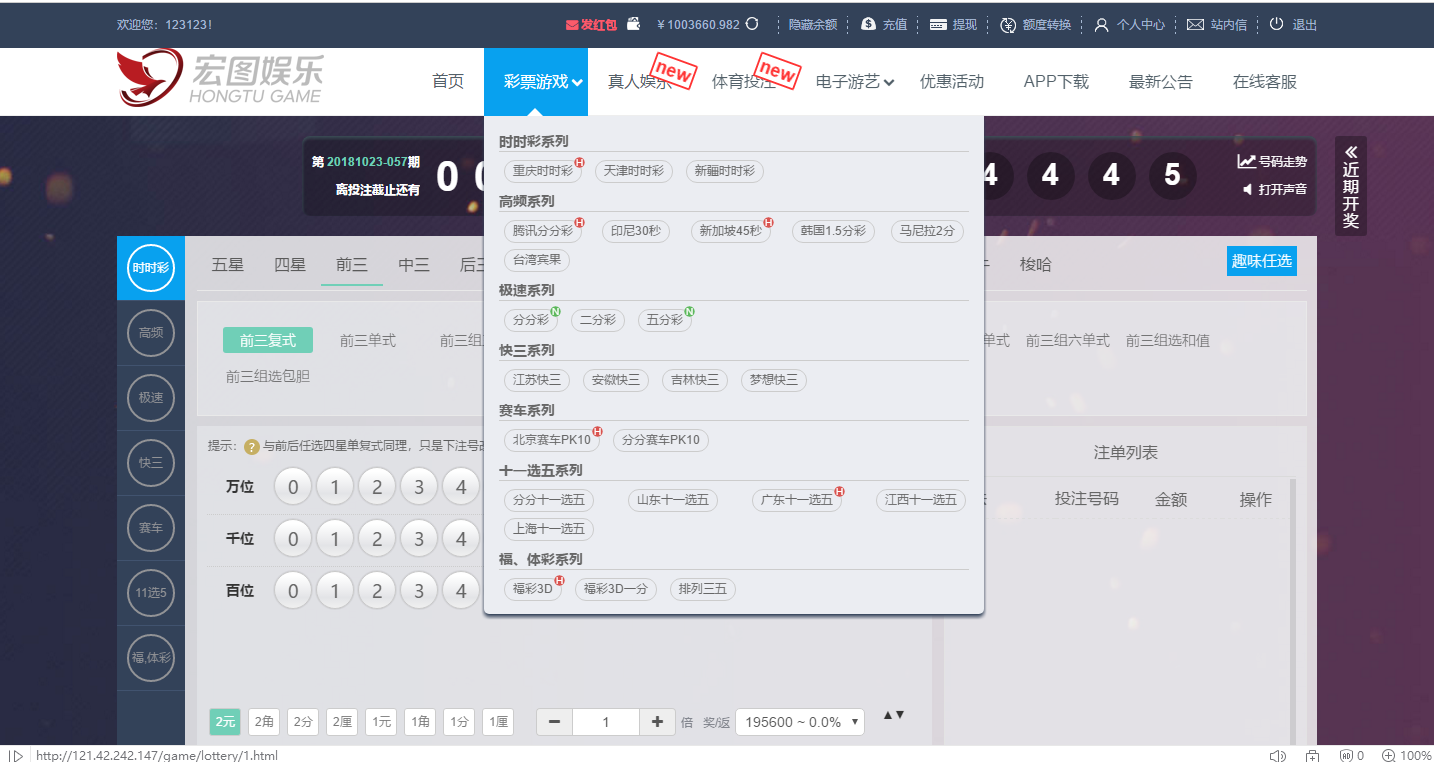Open 个人中心 user profile icon

click(x=1101, y=24)
